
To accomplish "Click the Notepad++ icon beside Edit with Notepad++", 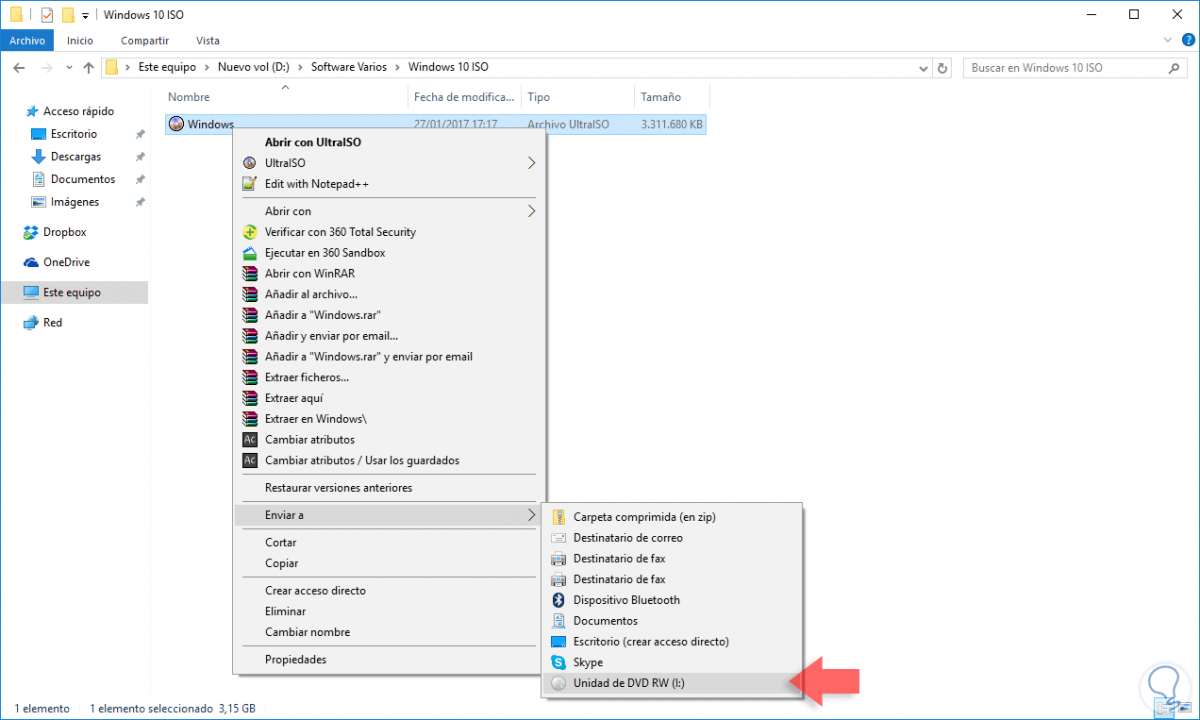I will tap(250, 184).
